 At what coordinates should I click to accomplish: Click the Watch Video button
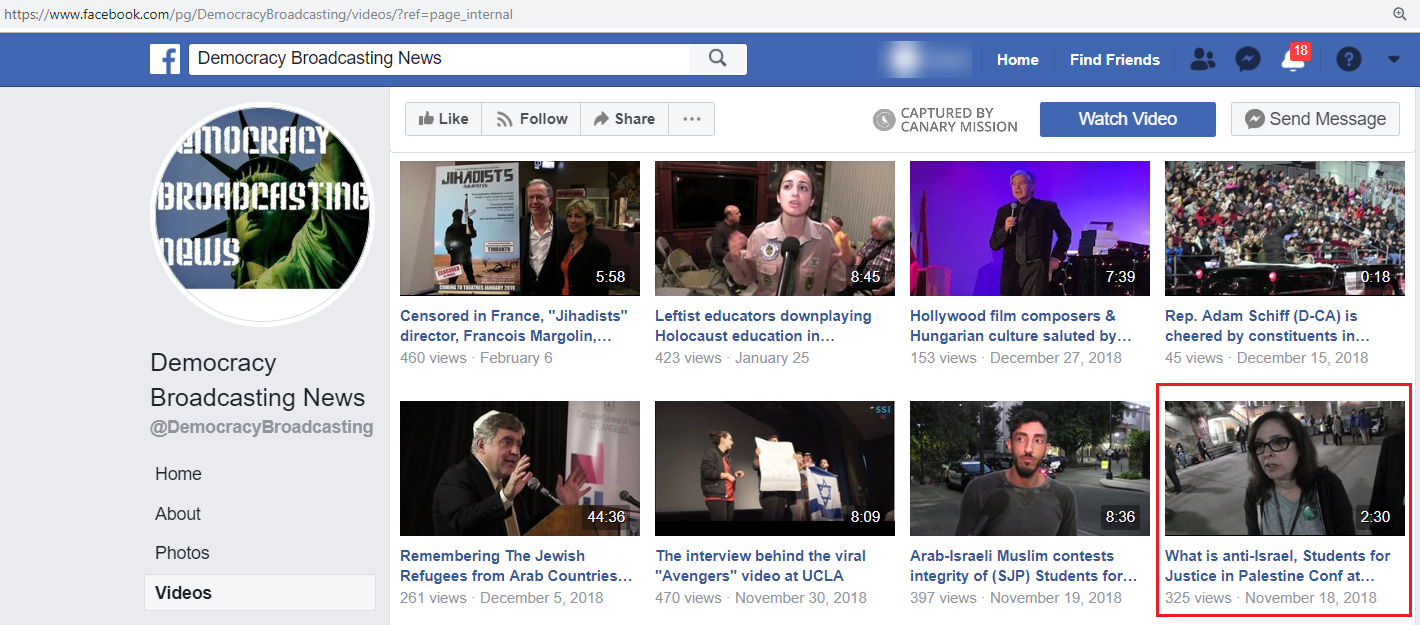coord(1128,119)
